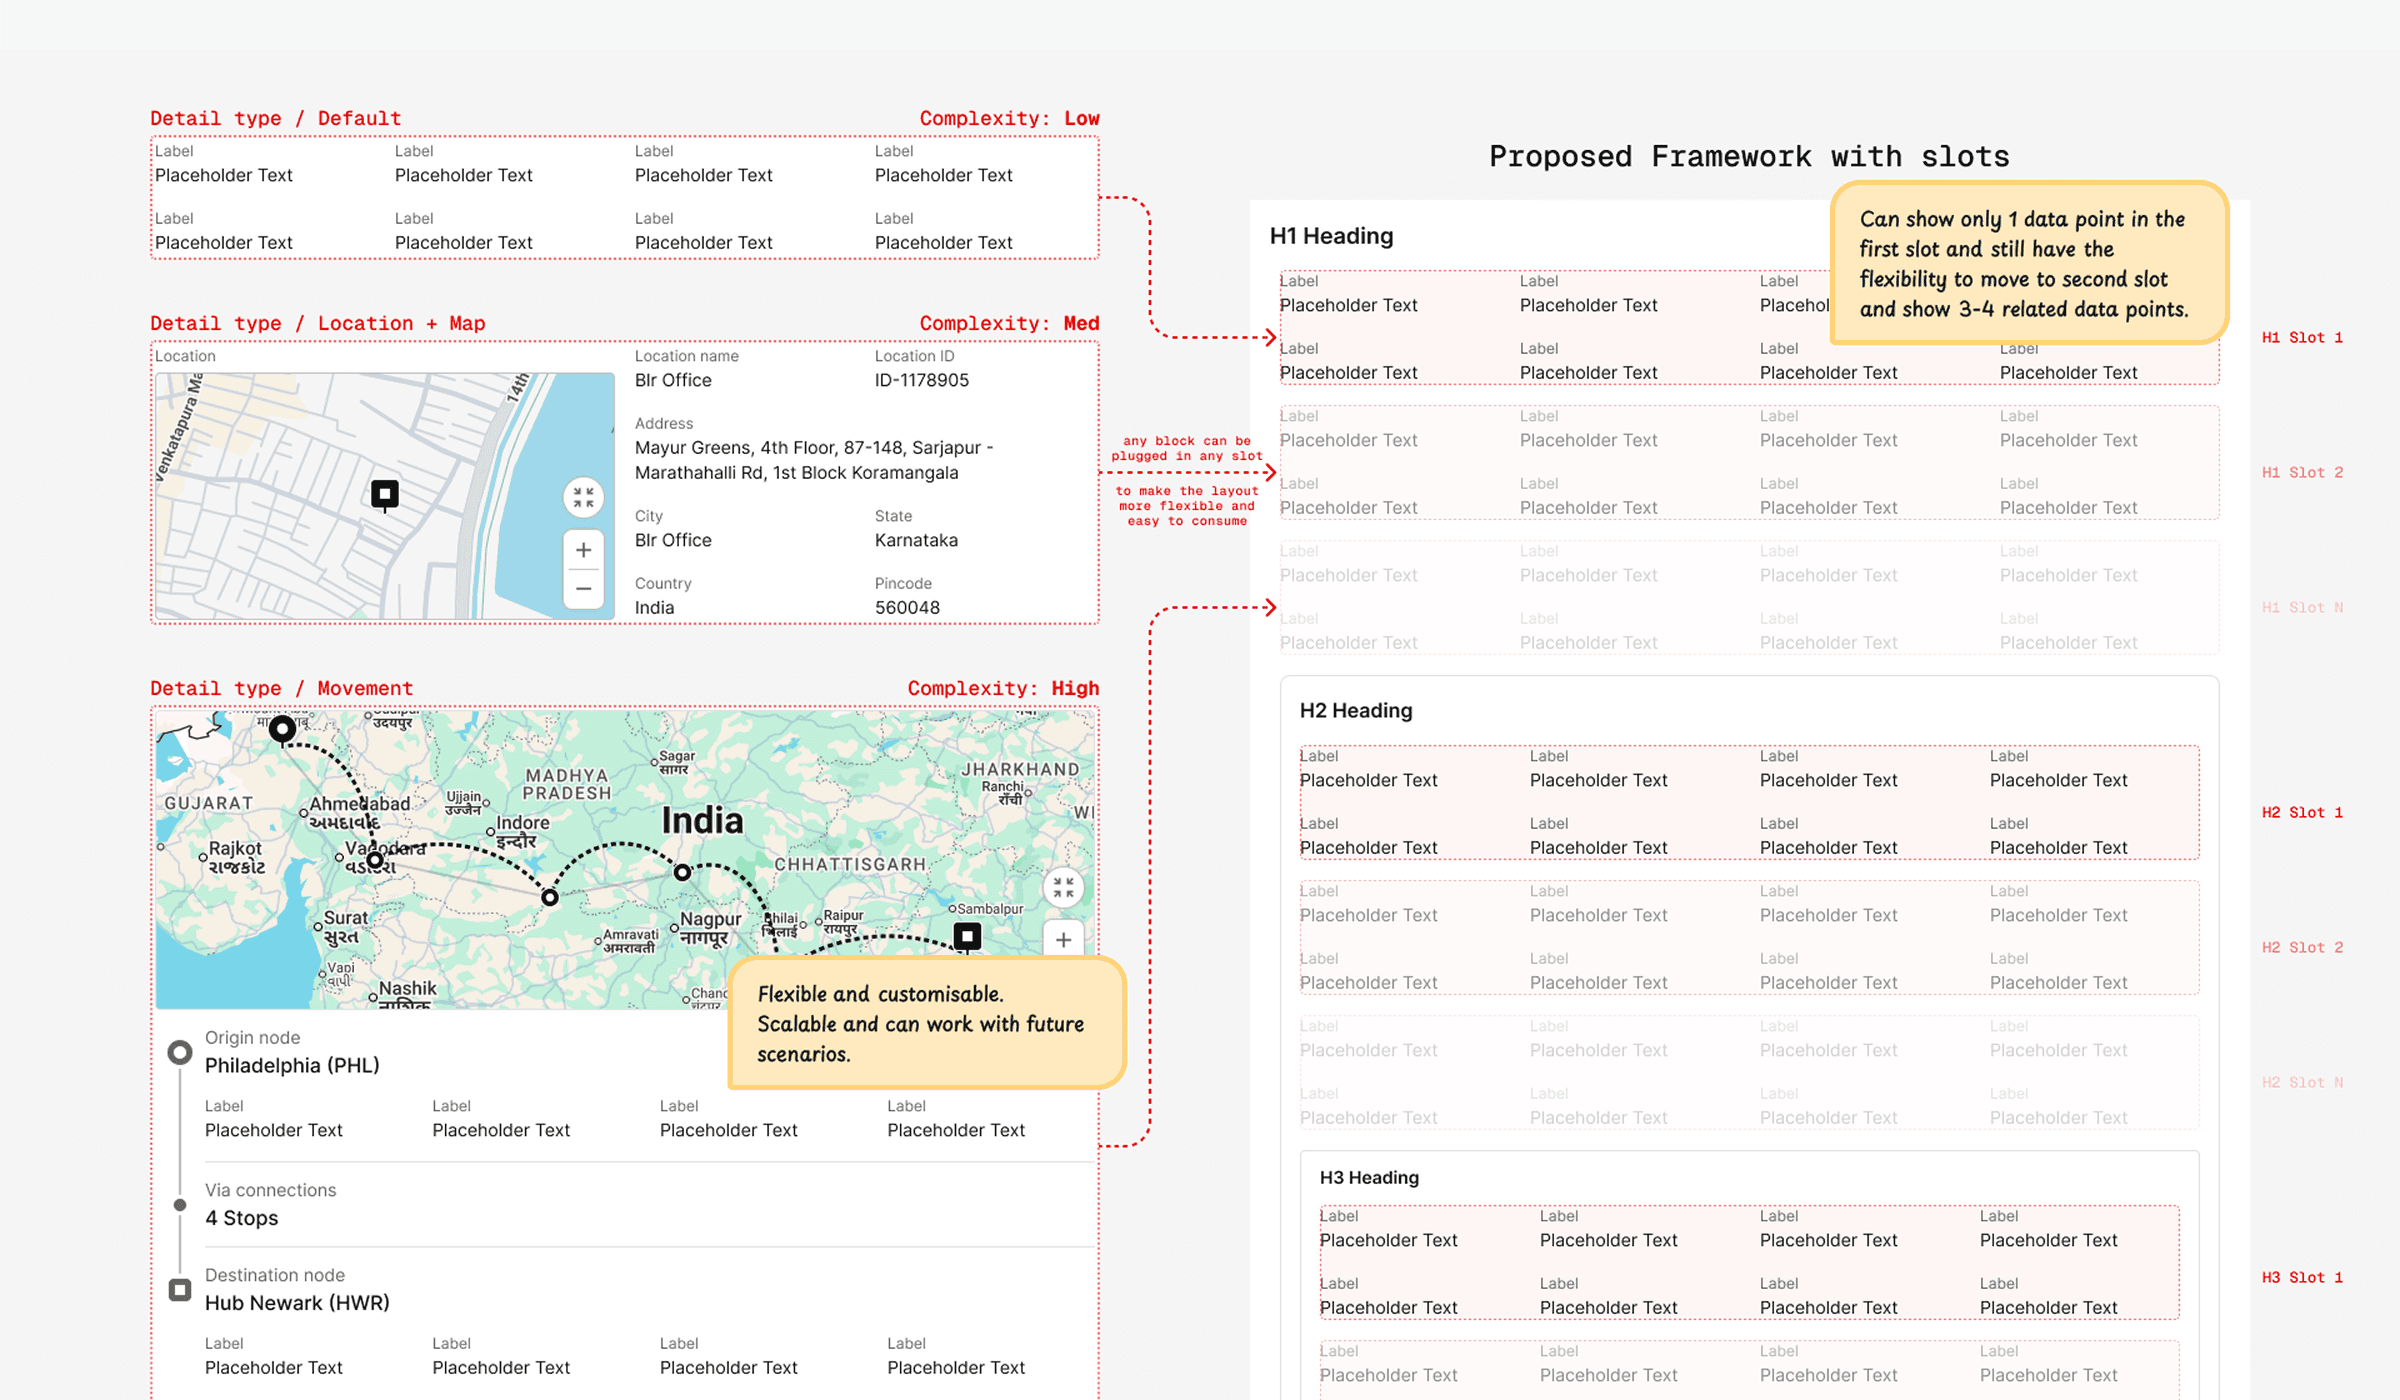The image size is (2400, 1400).
Task: Click 'Detail type / Movement' section label
Action: [281, 688]
